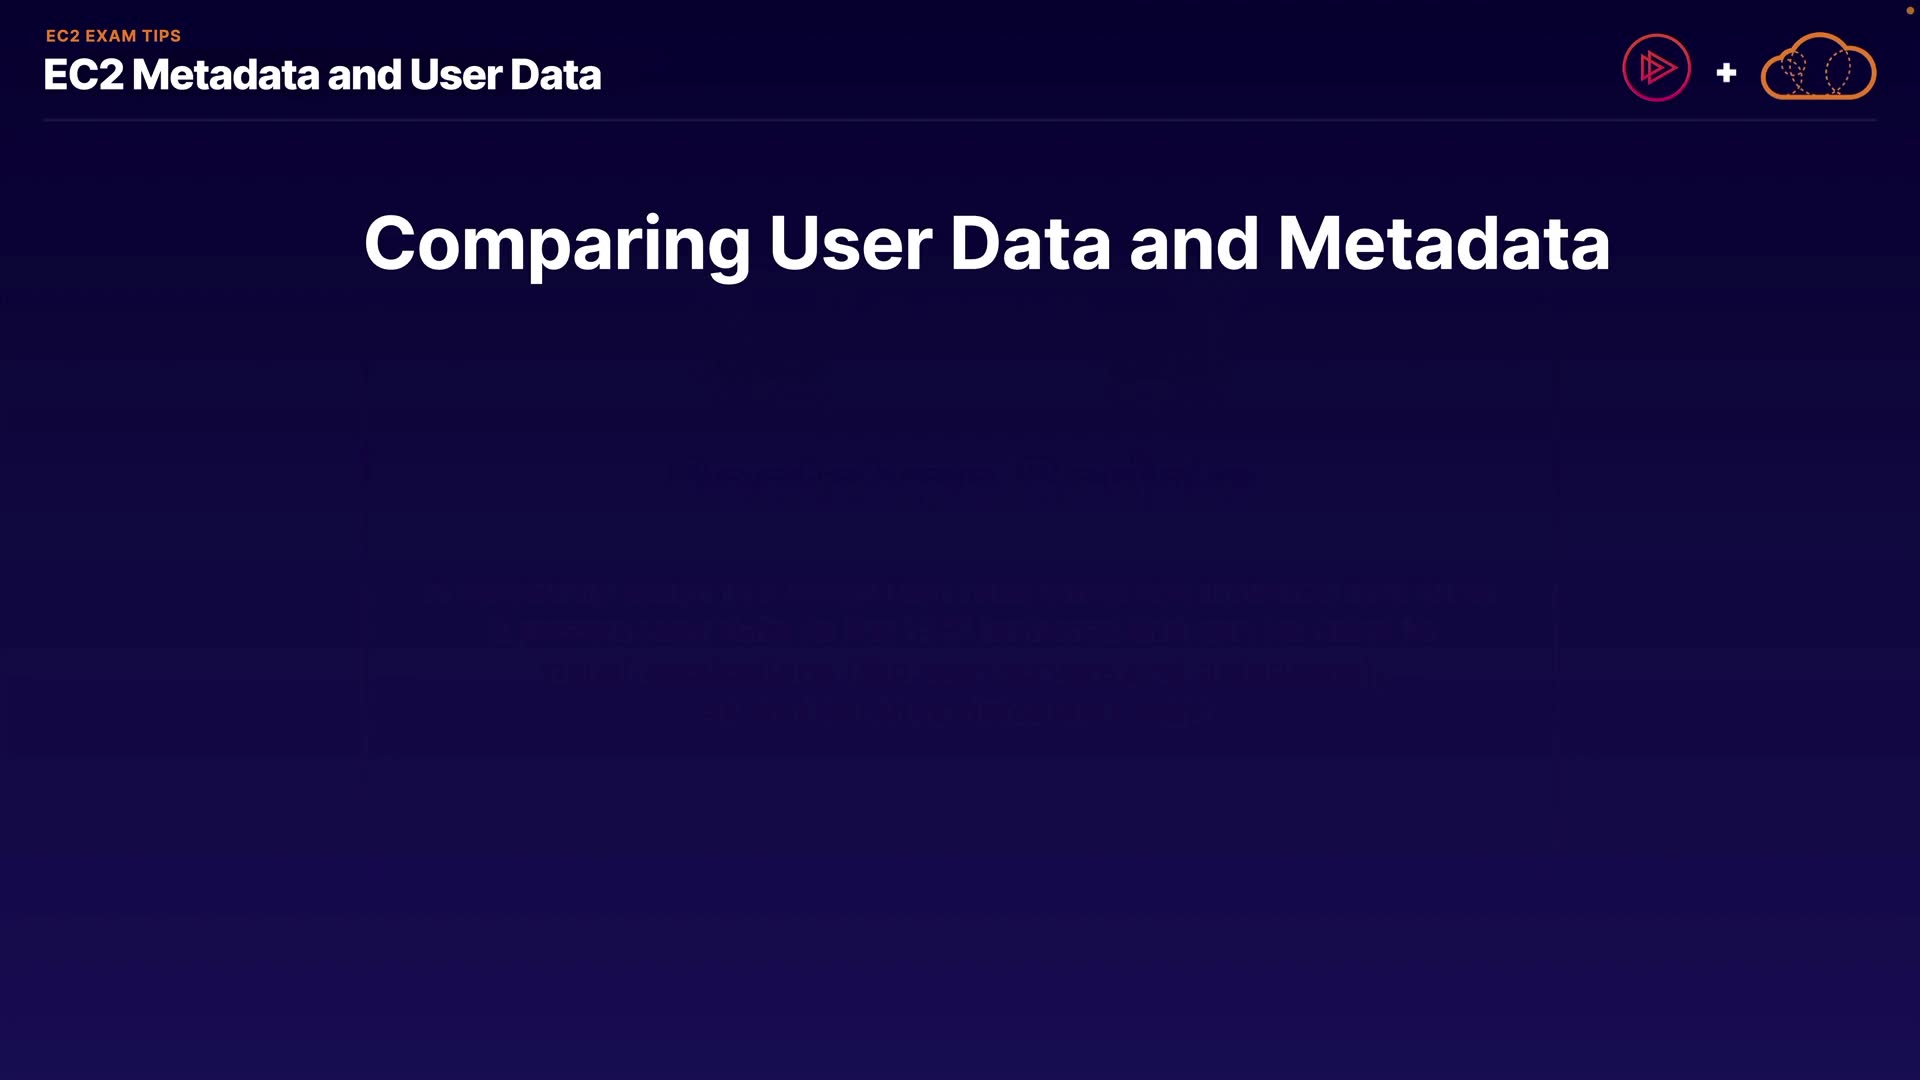
Task: Click the Pluralsight play logo
Action: [x=1656, y=68]
